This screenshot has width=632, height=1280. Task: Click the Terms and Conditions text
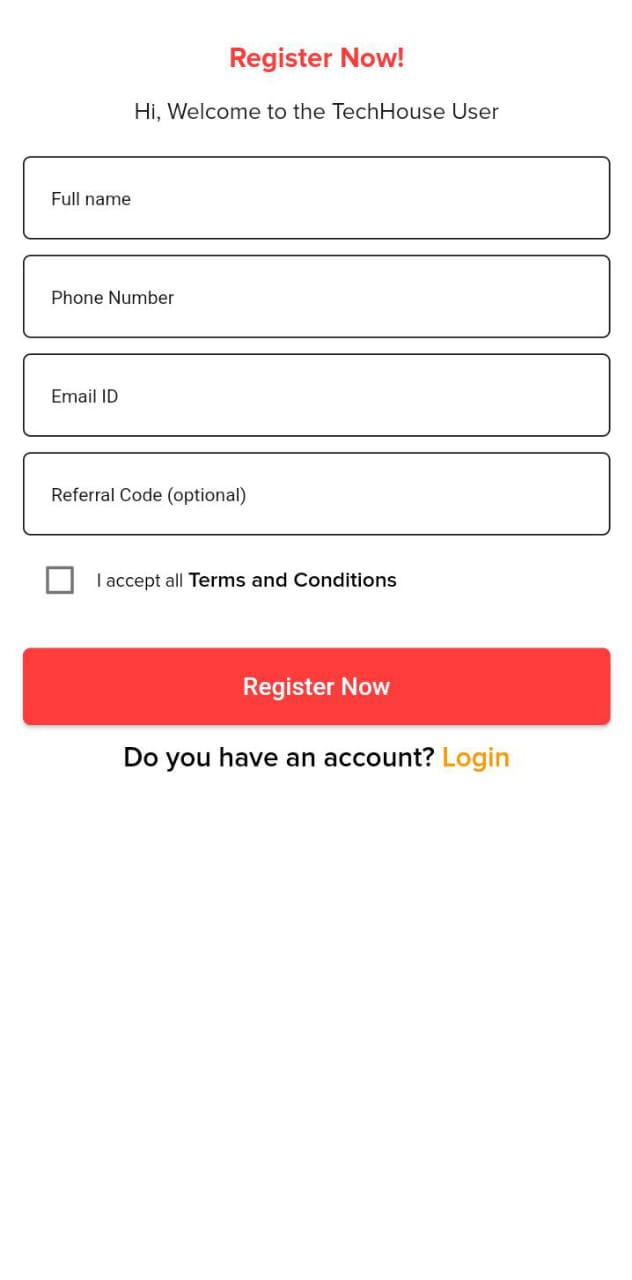(292, 579)
